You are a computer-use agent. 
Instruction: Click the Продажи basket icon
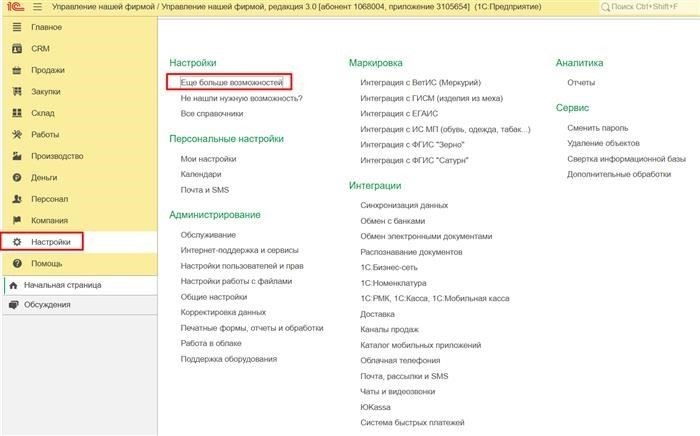(x=17, y=70)
